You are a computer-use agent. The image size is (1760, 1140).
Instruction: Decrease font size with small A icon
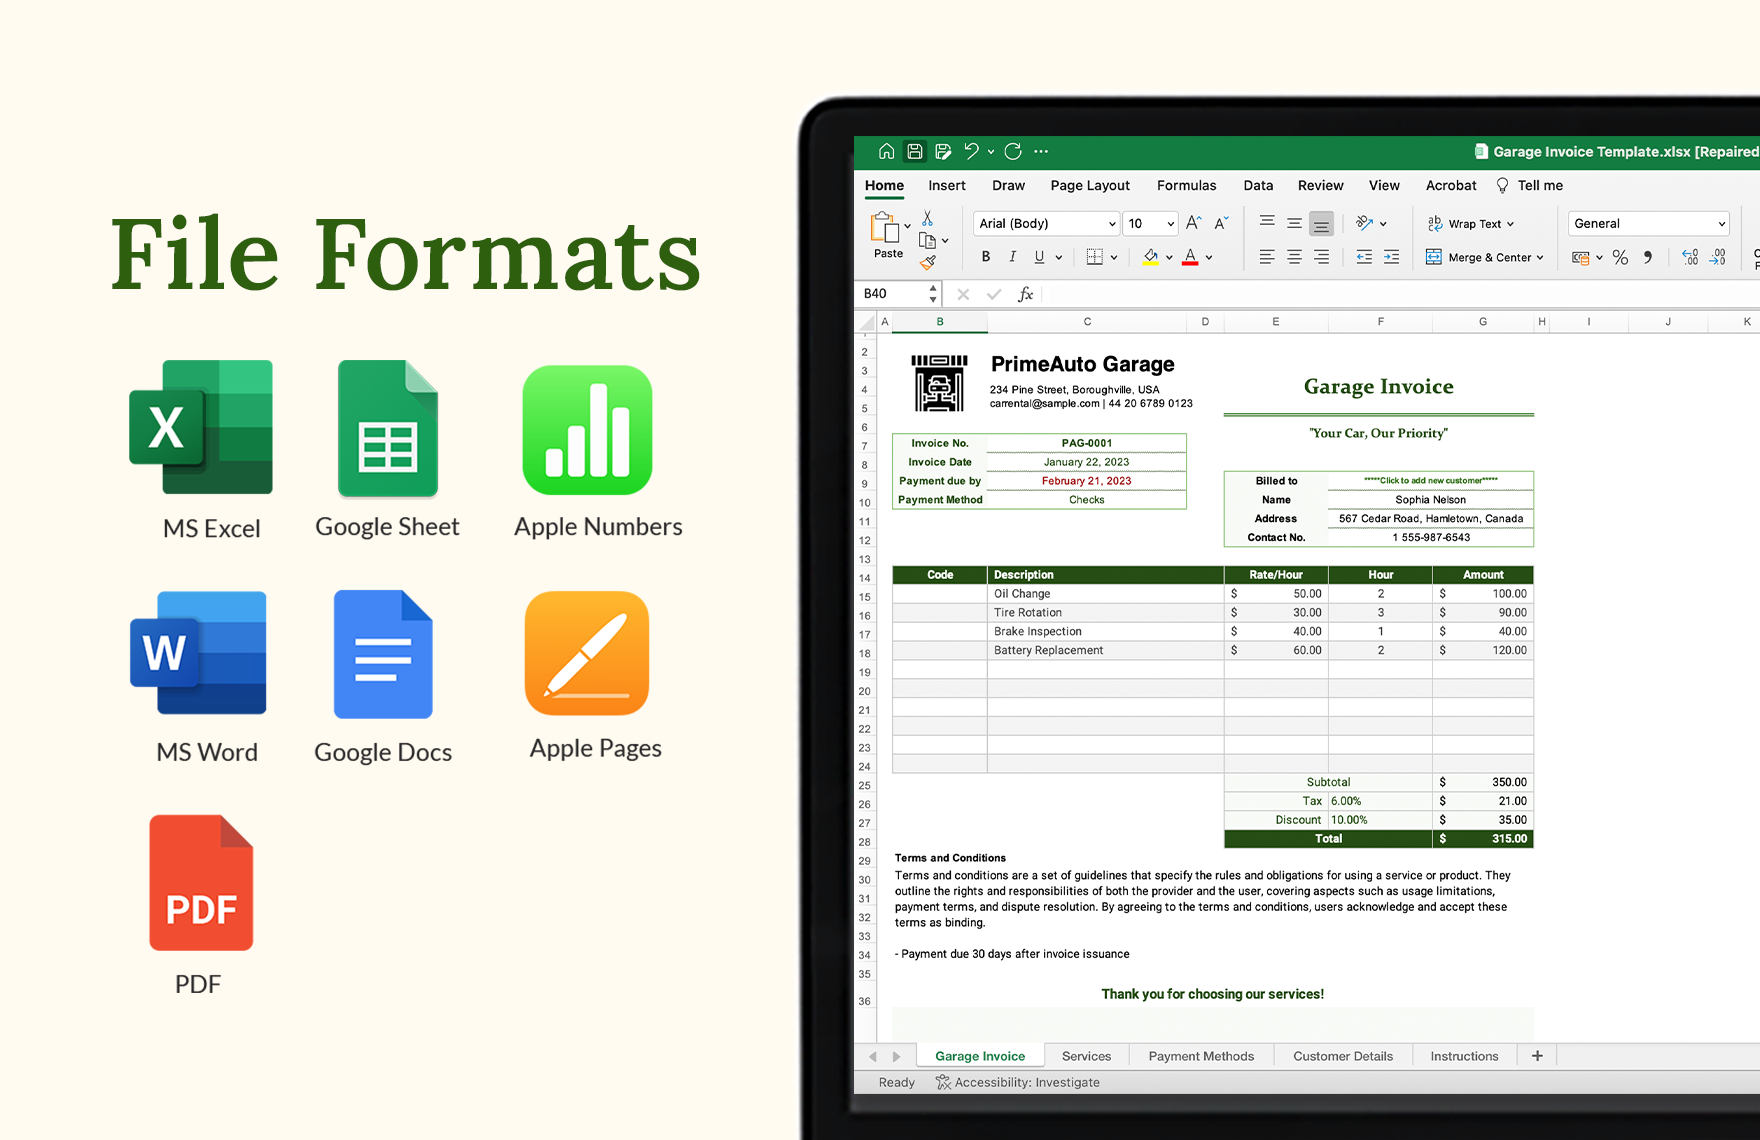pyautogui.click(x=1221, y=223)
